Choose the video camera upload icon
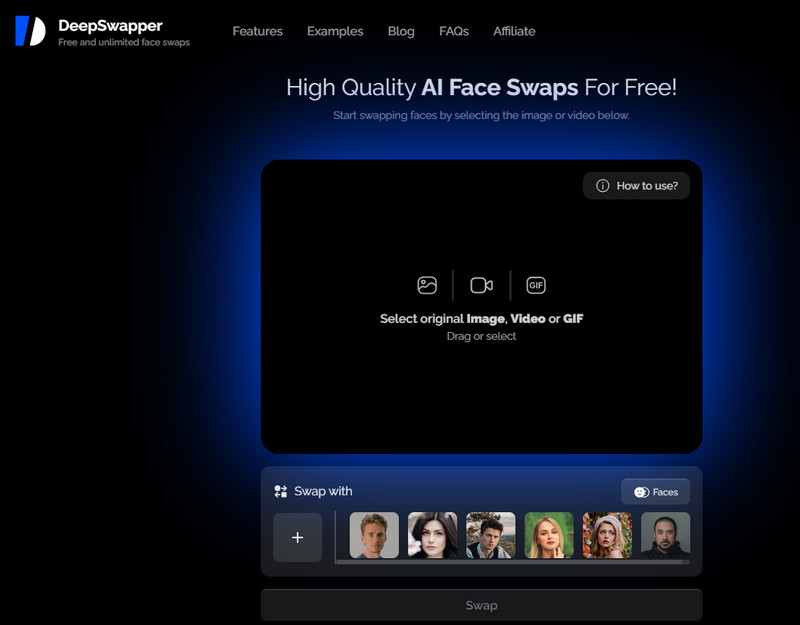The height and width of the screenshot is (625, 800). (x=482, y=285)
